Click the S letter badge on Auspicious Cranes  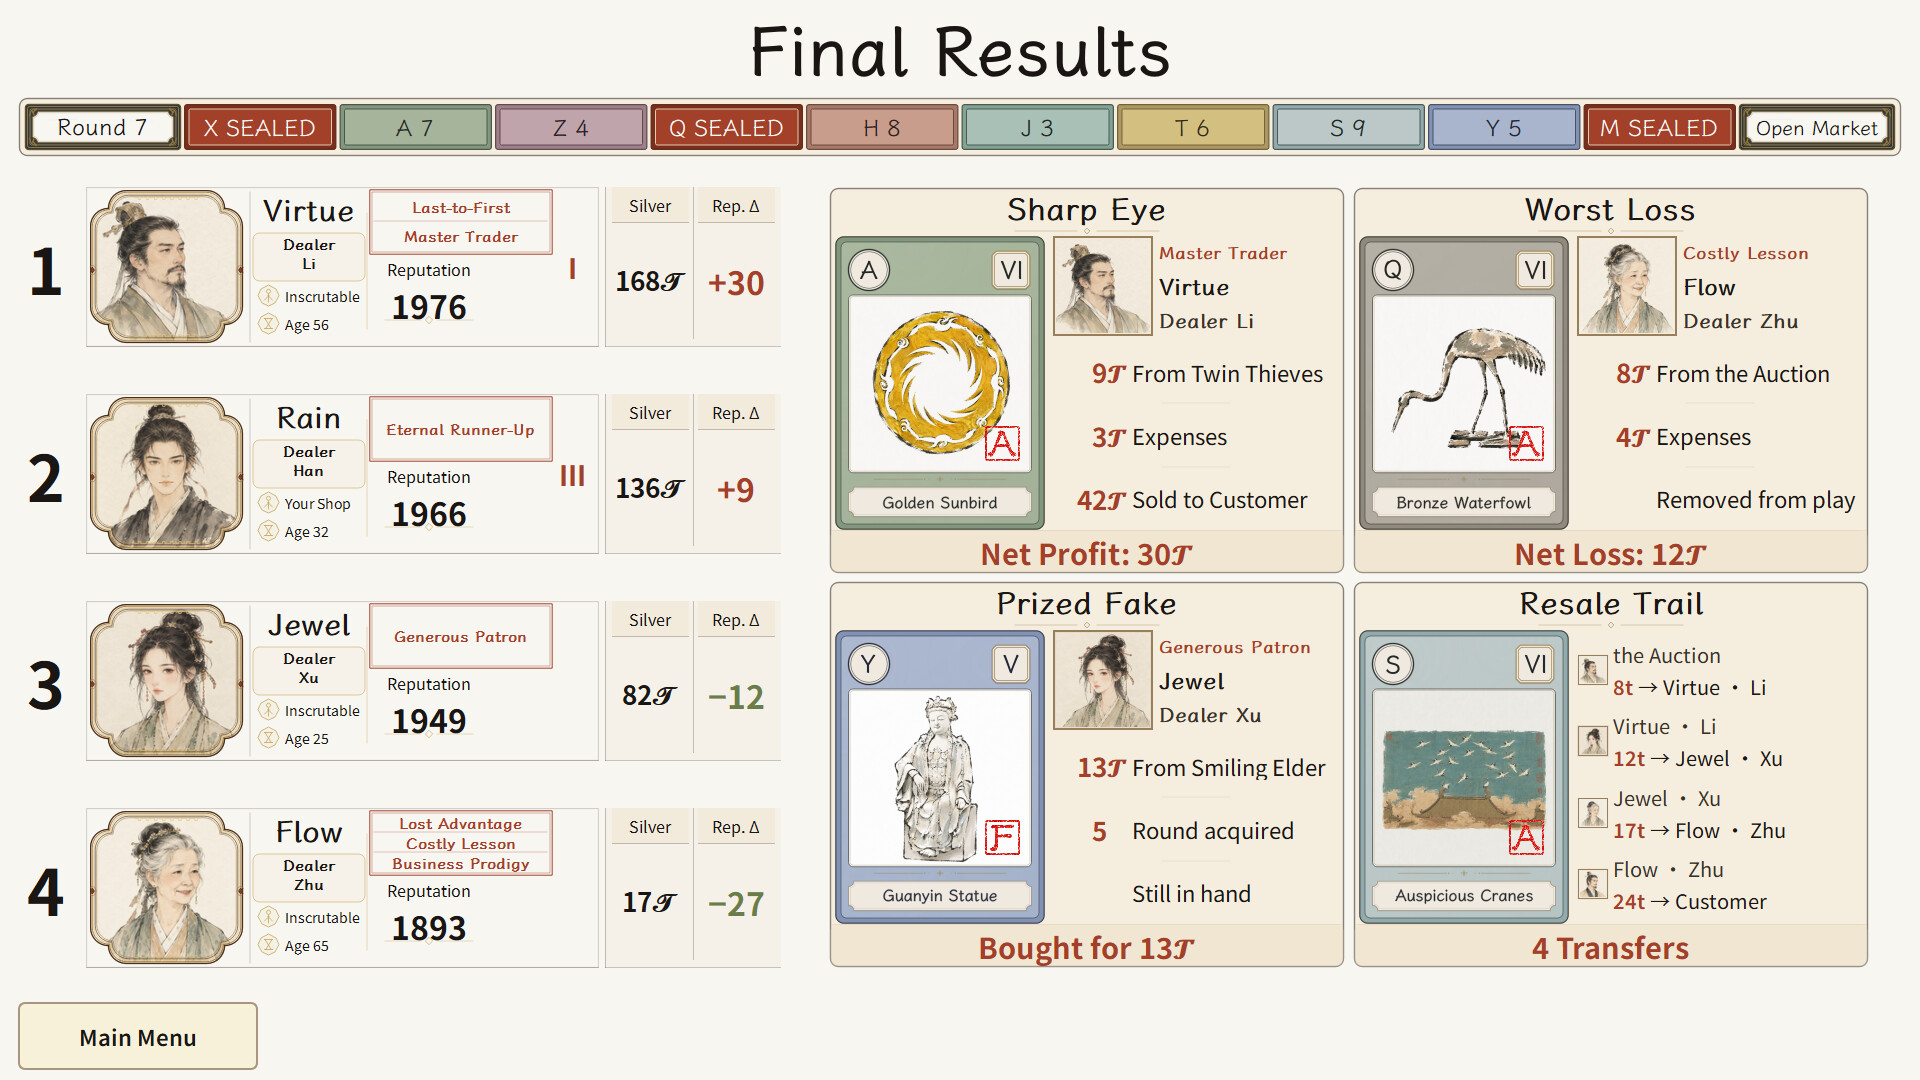[x=1393, y=664]
